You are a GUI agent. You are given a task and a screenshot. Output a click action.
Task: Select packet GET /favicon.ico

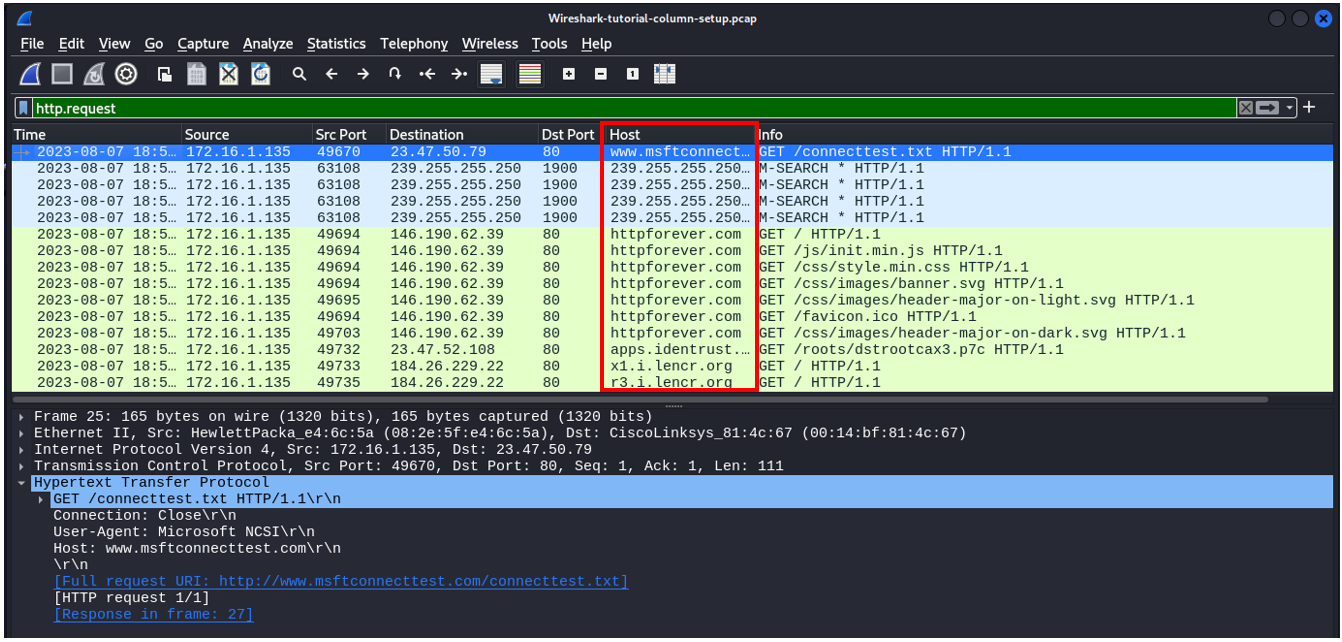coord(671,316)
